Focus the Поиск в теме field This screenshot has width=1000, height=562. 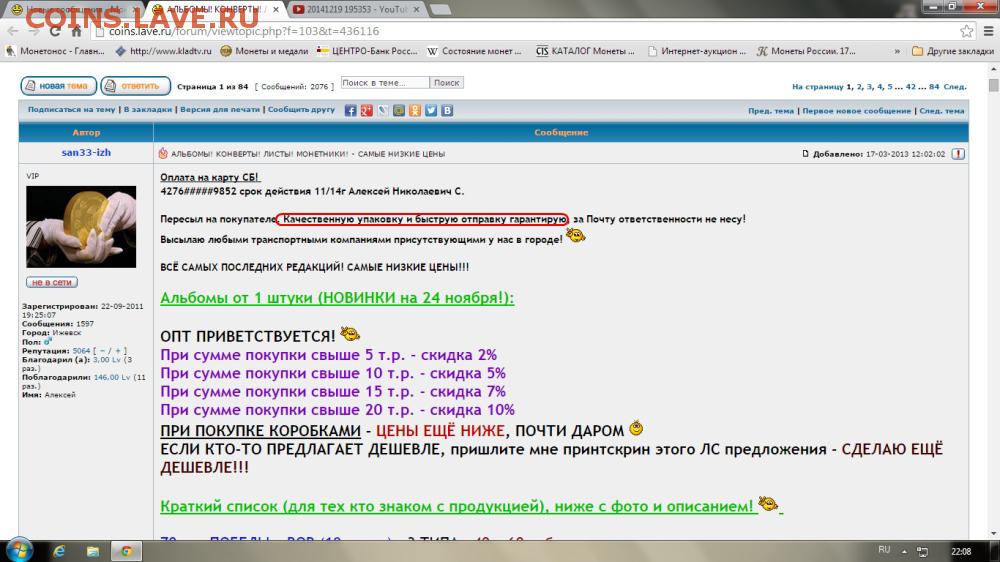[385, 82]
